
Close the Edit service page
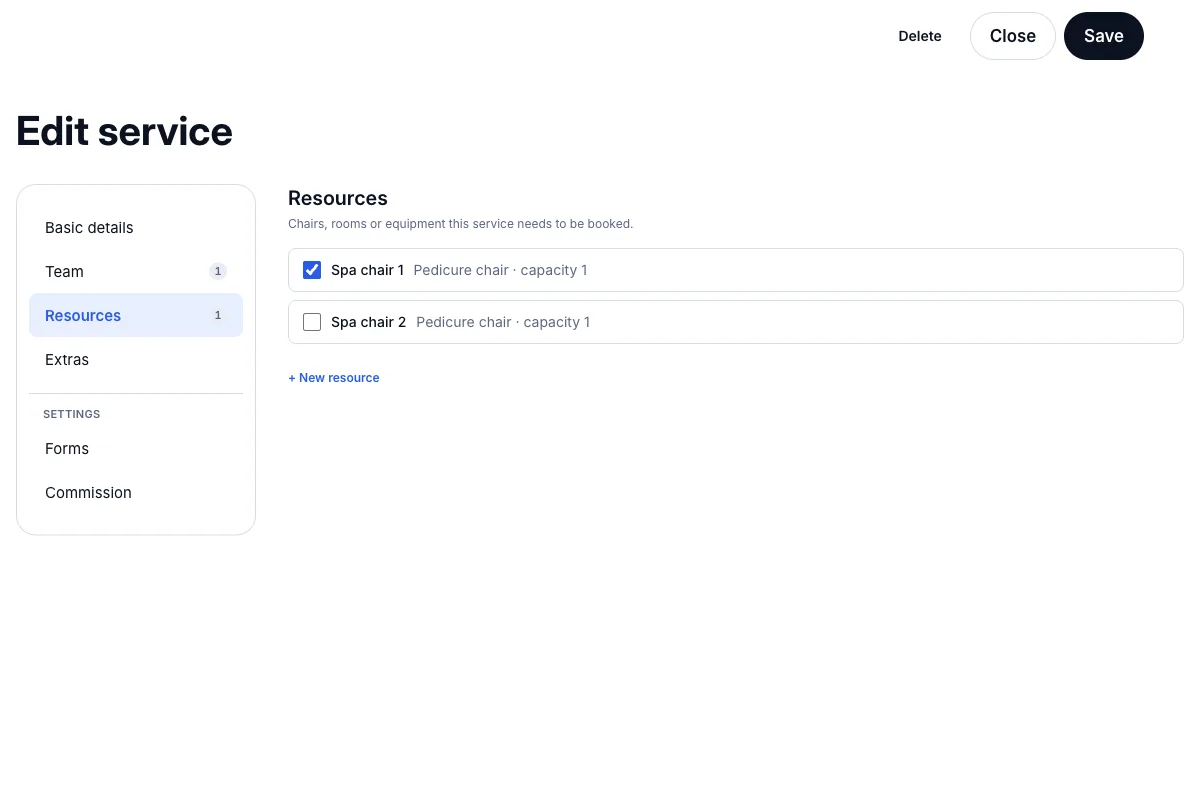click(1013, 36)
